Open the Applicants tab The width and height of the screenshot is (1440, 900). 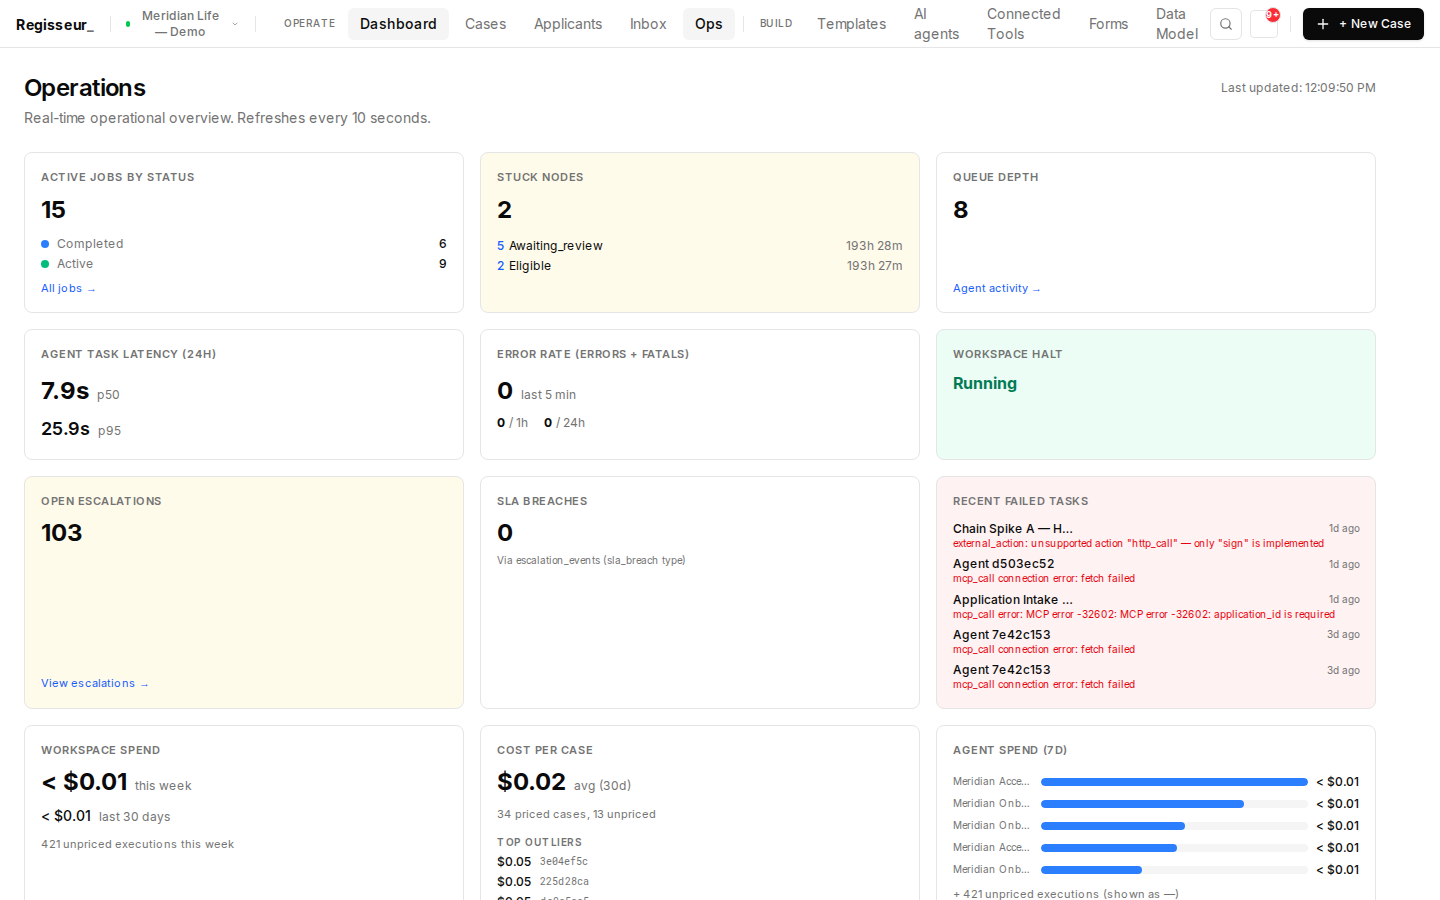[x=568, y=24]
